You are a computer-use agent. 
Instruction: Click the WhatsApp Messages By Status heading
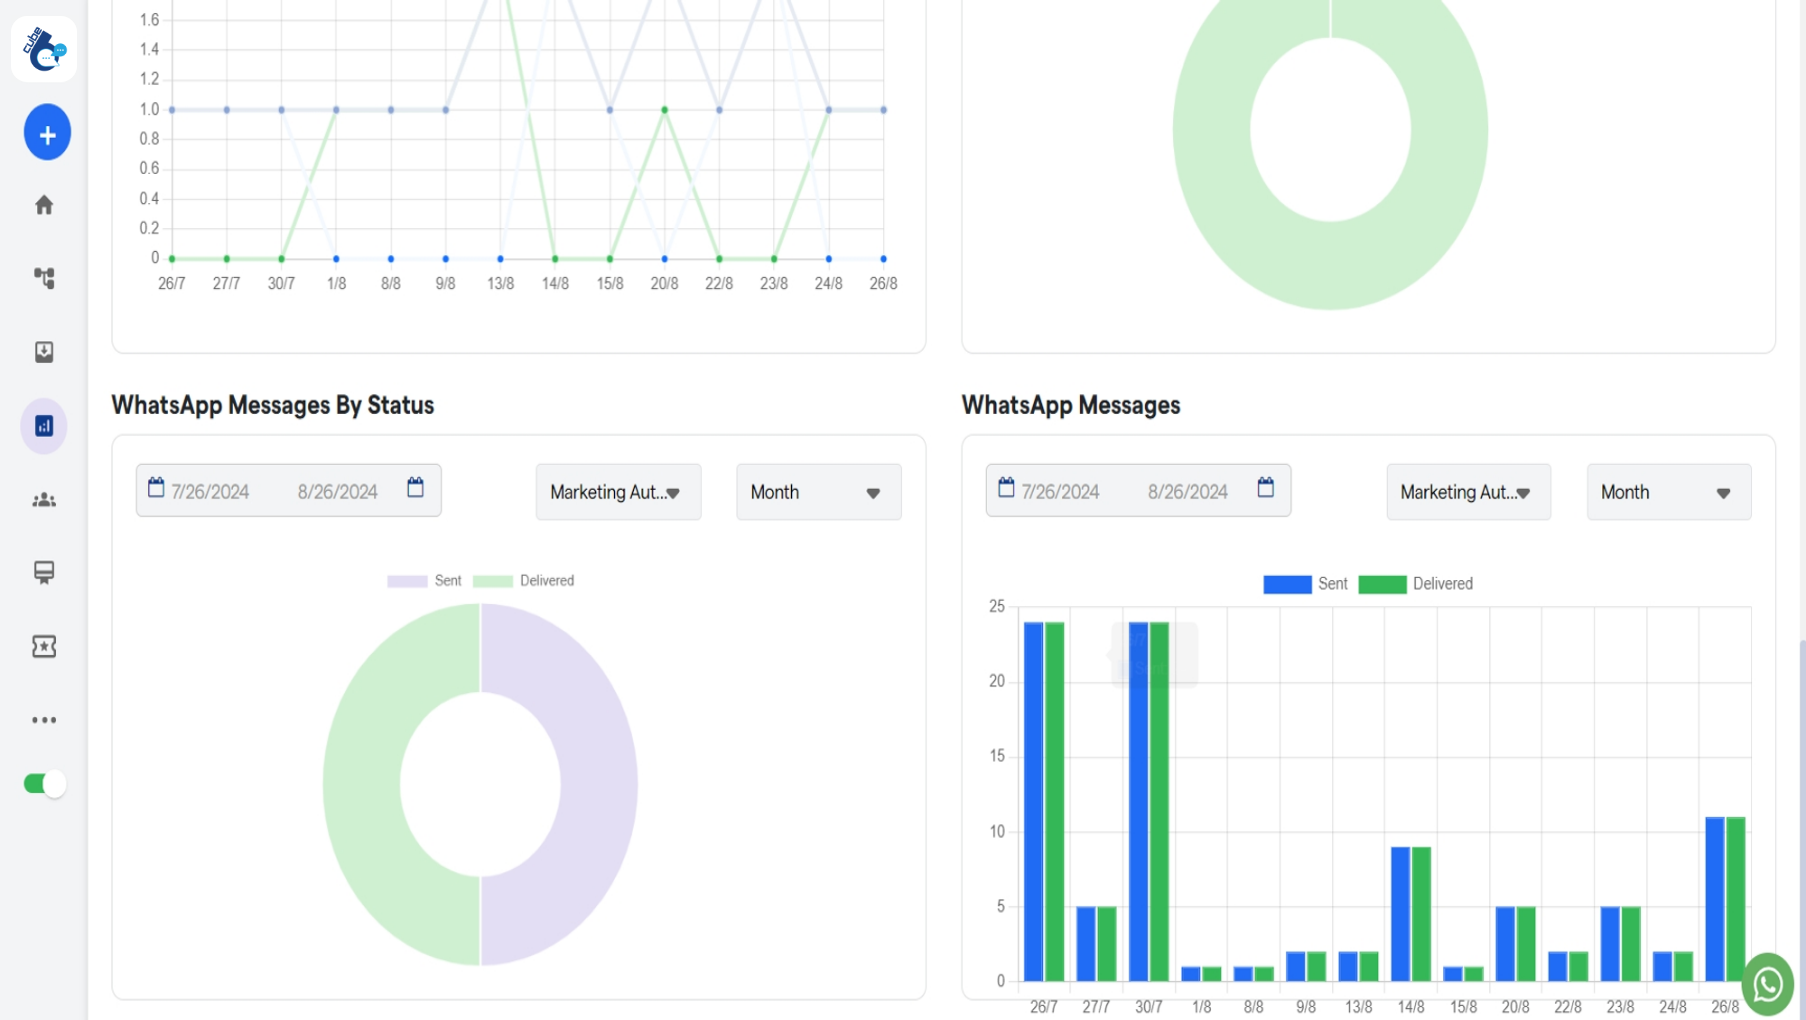coord(272,405)
